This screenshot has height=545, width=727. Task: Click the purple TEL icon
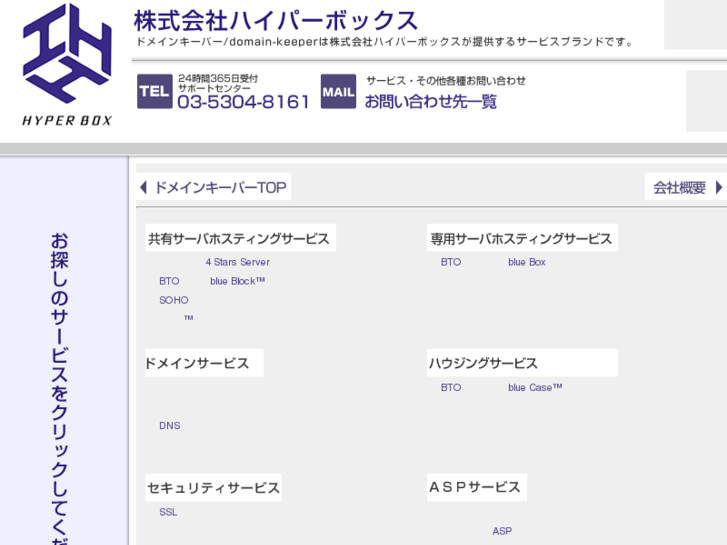[x=154, y=91]
